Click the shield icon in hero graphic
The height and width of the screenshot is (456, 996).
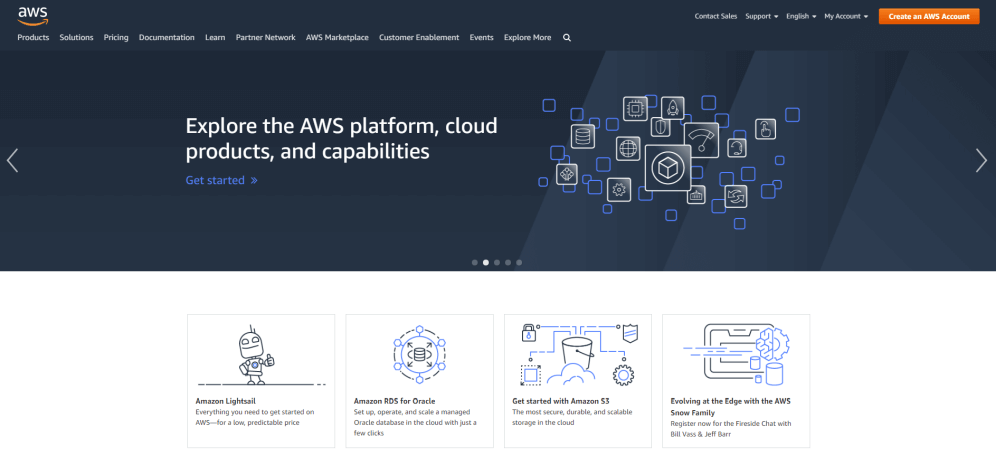tap(661, 128)
